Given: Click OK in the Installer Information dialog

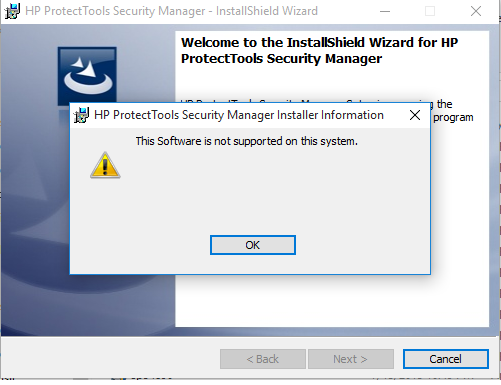Looking at the screenshot, I should click(x=253, y=245).
